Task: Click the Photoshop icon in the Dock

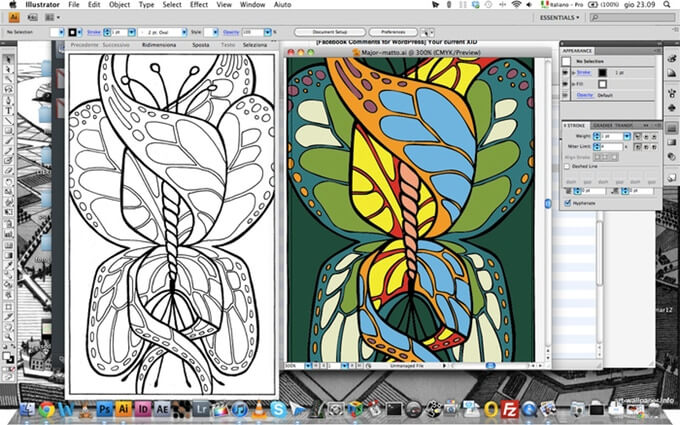Action: click(x=105, y=409)
